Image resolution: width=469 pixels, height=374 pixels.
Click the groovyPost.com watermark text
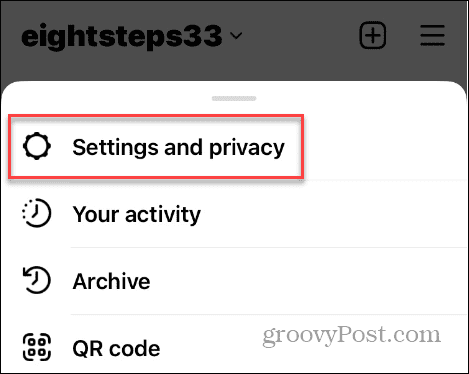351,336
